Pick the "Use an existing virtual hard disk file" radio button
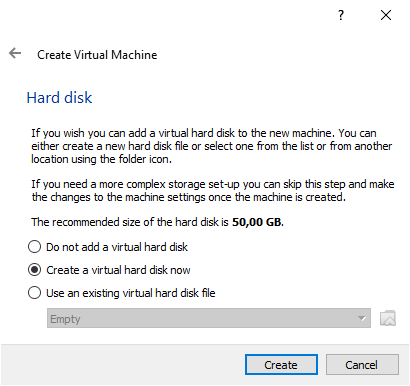The height and width of the screenshot is (386, 410). coord(34,293)
